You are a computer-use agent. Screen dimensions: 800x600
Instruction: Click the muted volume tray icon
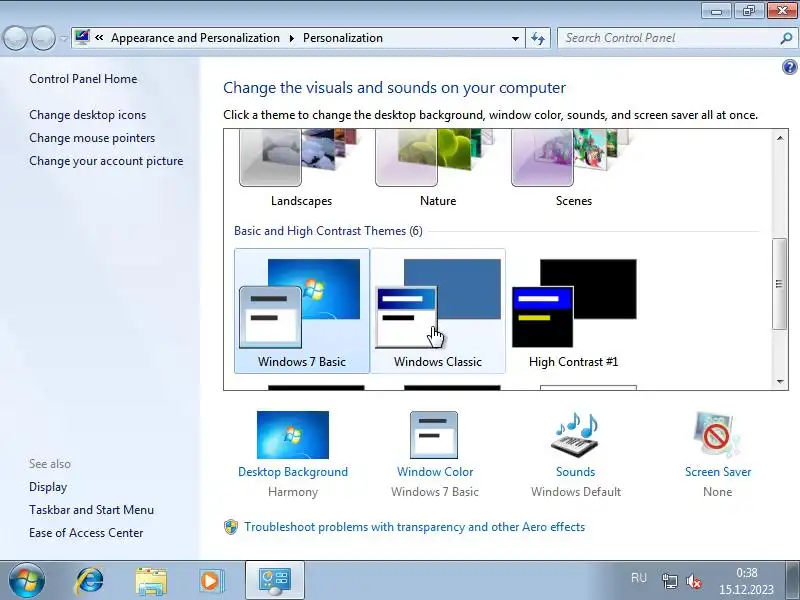694,581
